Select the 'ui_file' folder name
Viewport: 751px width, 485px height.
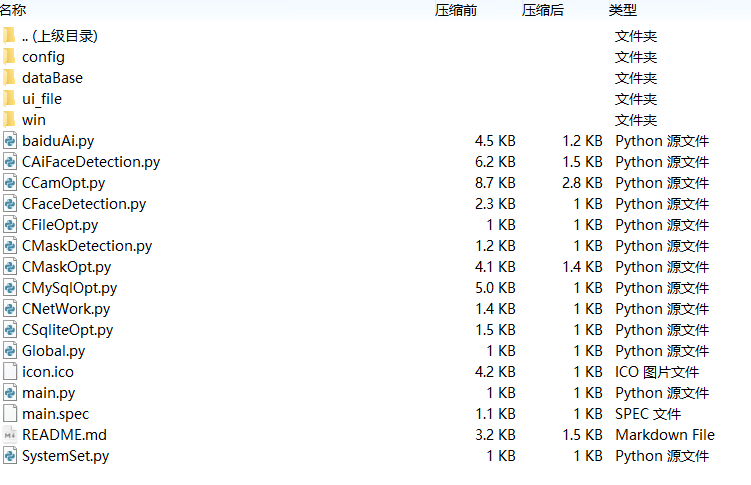pyautogui.click(x=42, y=99)
